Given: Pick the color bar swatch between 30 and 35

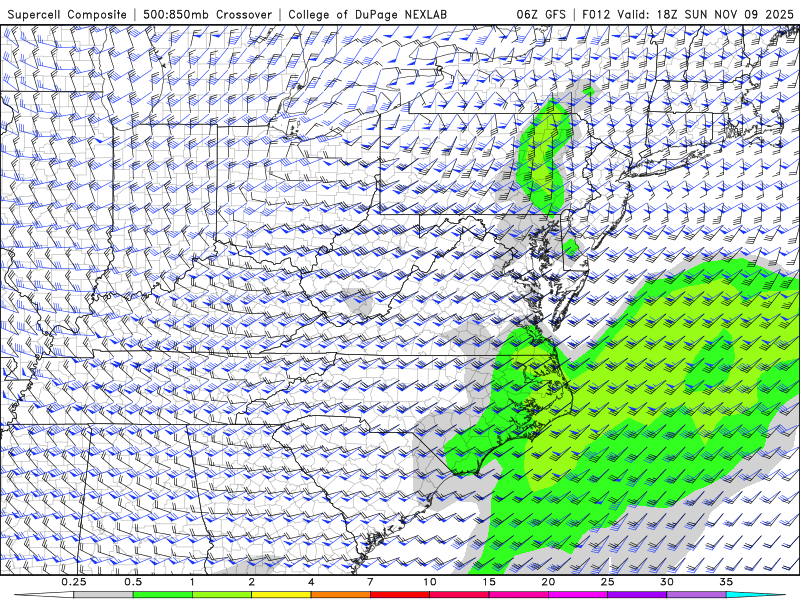Looking at the screenshot, I should point(696,595).
